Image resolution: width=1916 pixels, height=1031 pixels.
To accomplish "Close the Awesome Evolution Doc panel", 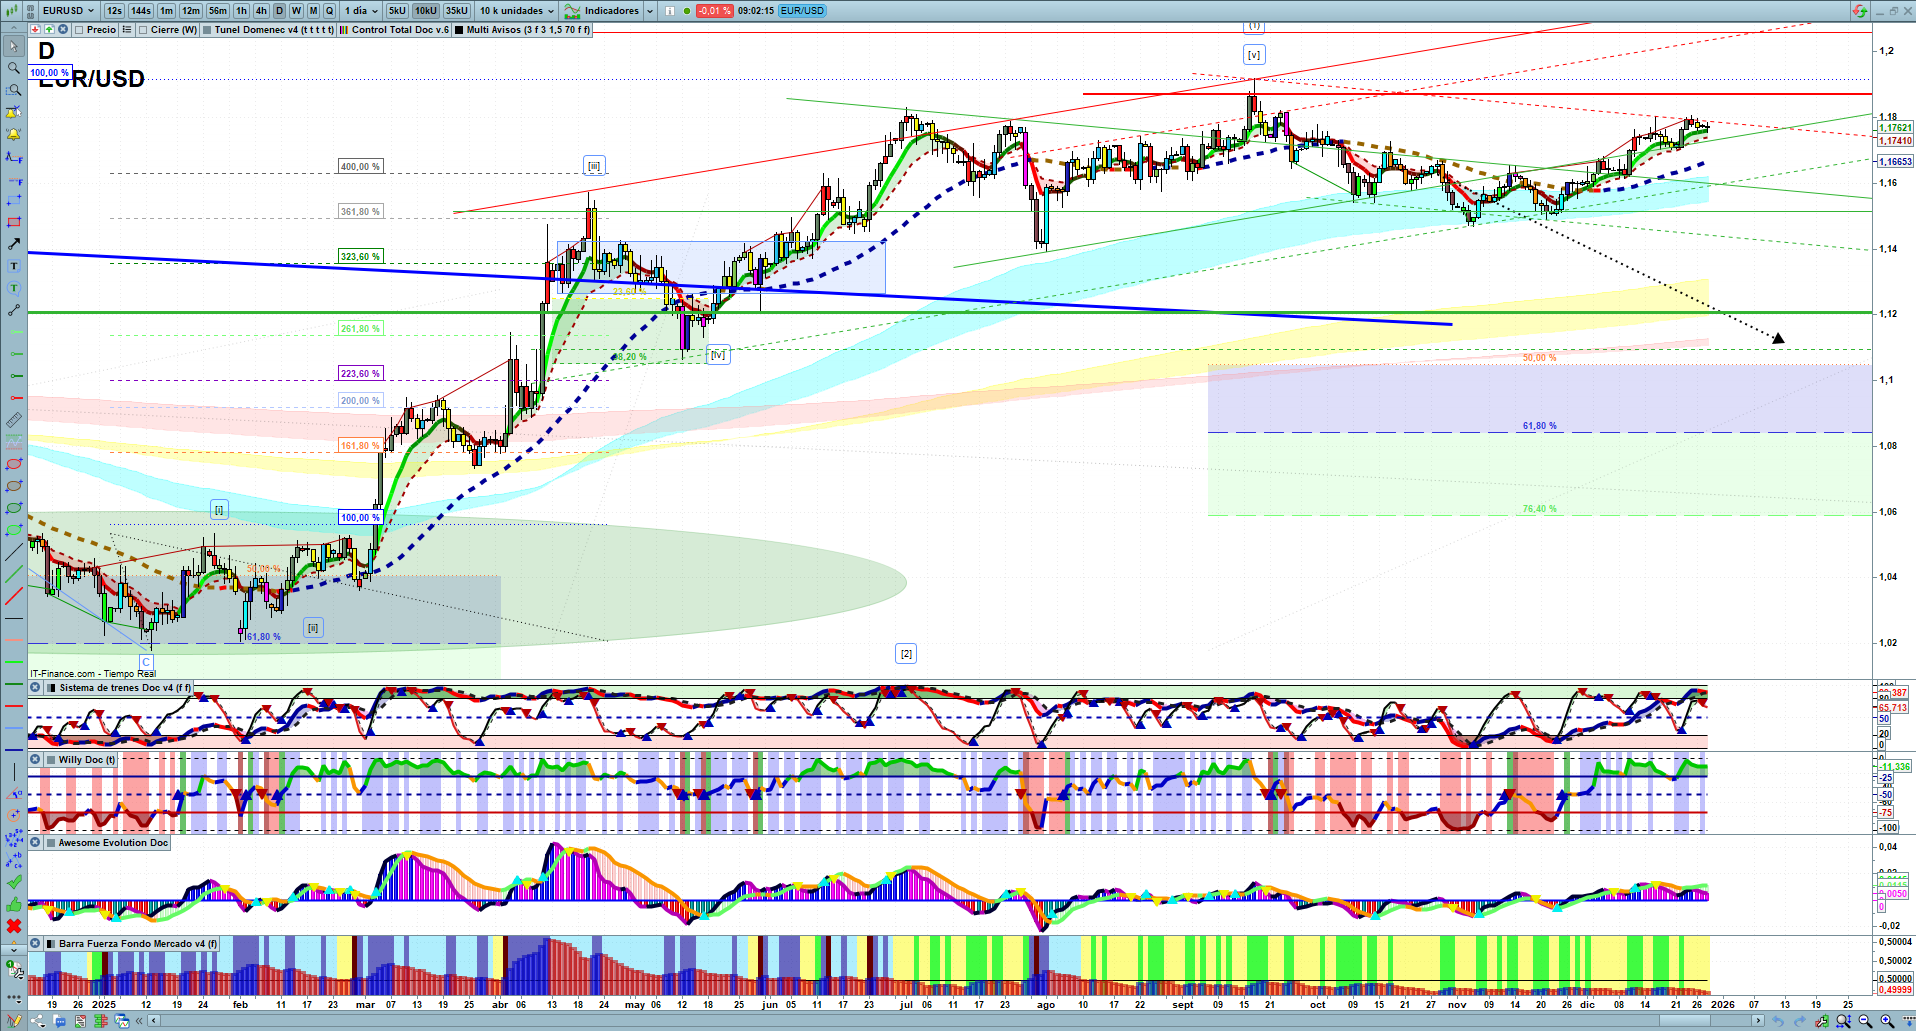I will pos(35,843).
